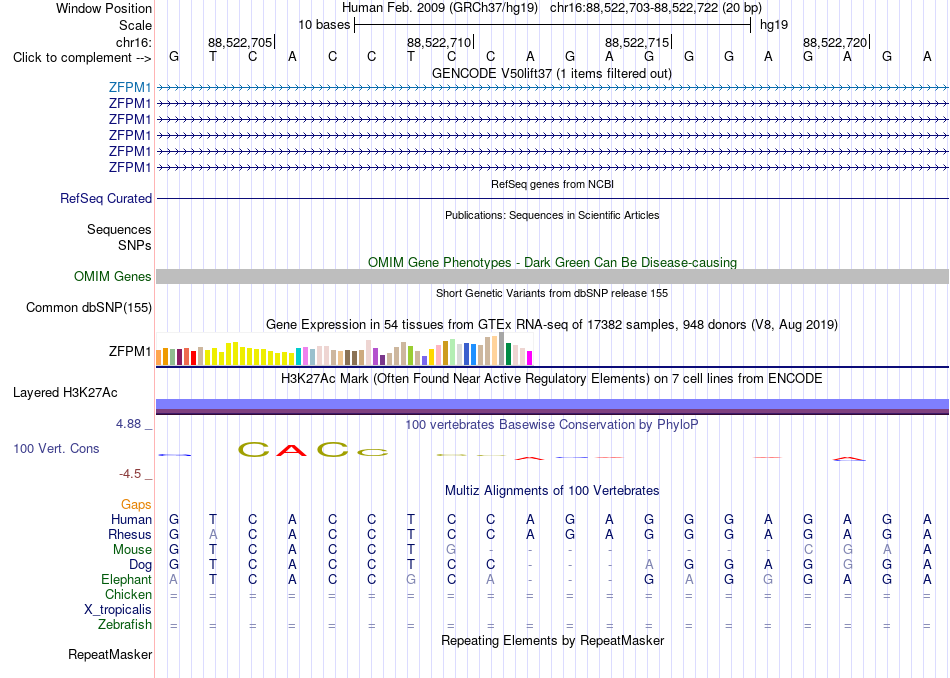Select the Human species label
Image resolution: width=950 pixels, height=678 pixels.
click(x=131, y=519)
